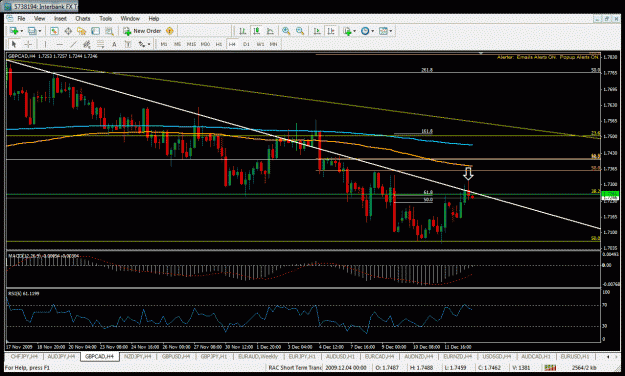Image resolution: width=625 pixels, height=376 pixels.
Task: Select the Horizontal Line drawing tool
Action: click(59, 44)
